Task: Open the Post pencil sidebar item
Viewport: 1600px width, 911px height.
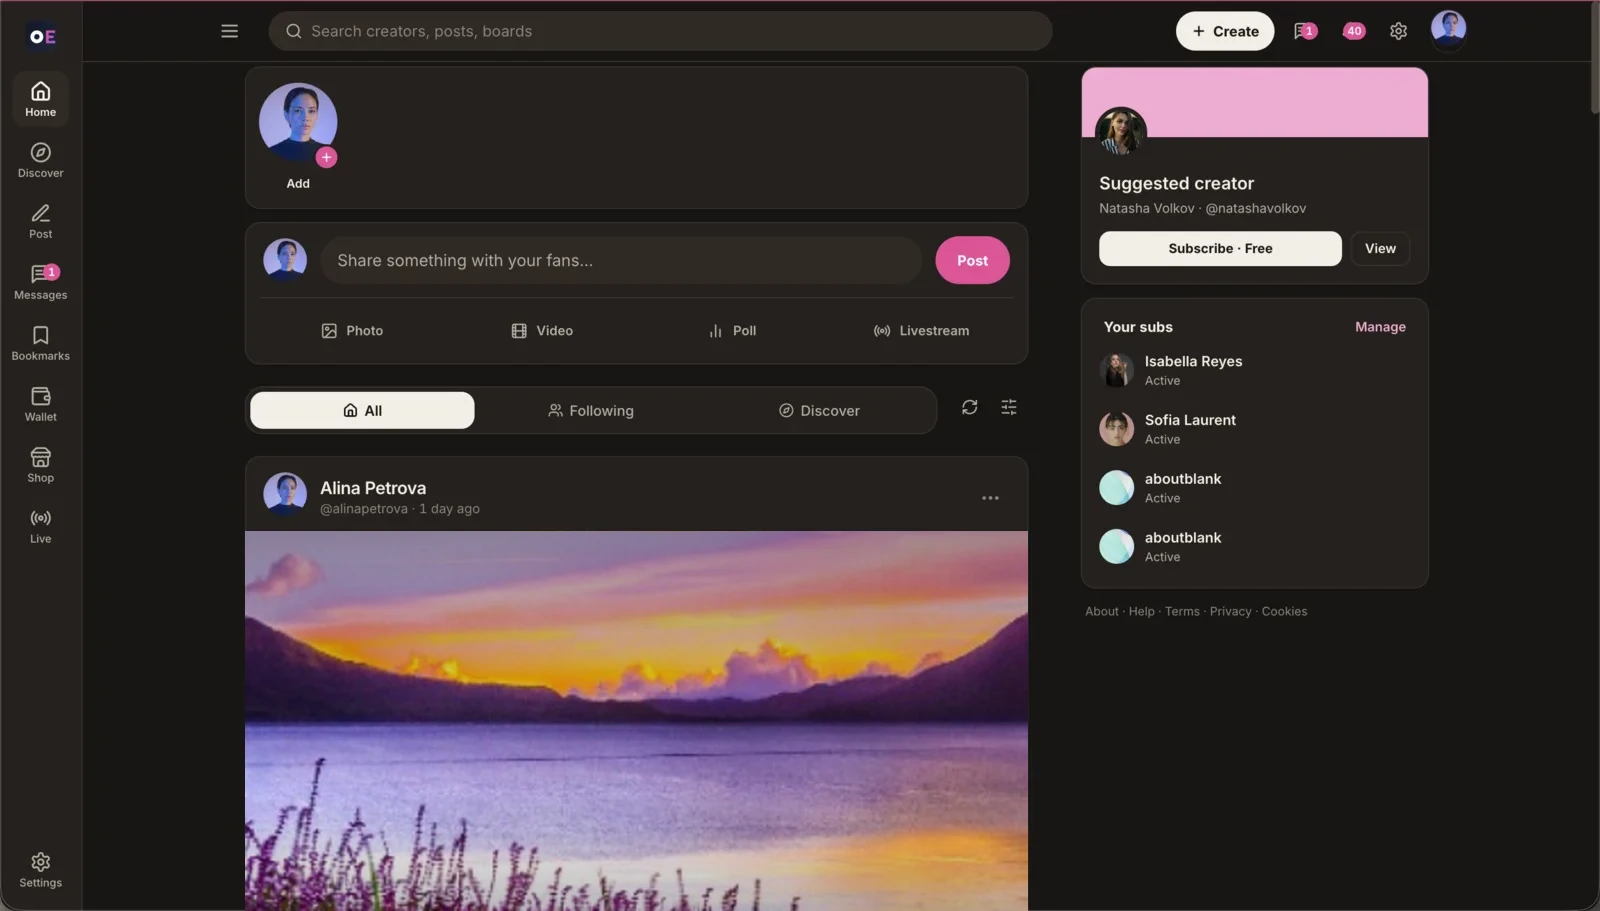Action: point(40,221)
